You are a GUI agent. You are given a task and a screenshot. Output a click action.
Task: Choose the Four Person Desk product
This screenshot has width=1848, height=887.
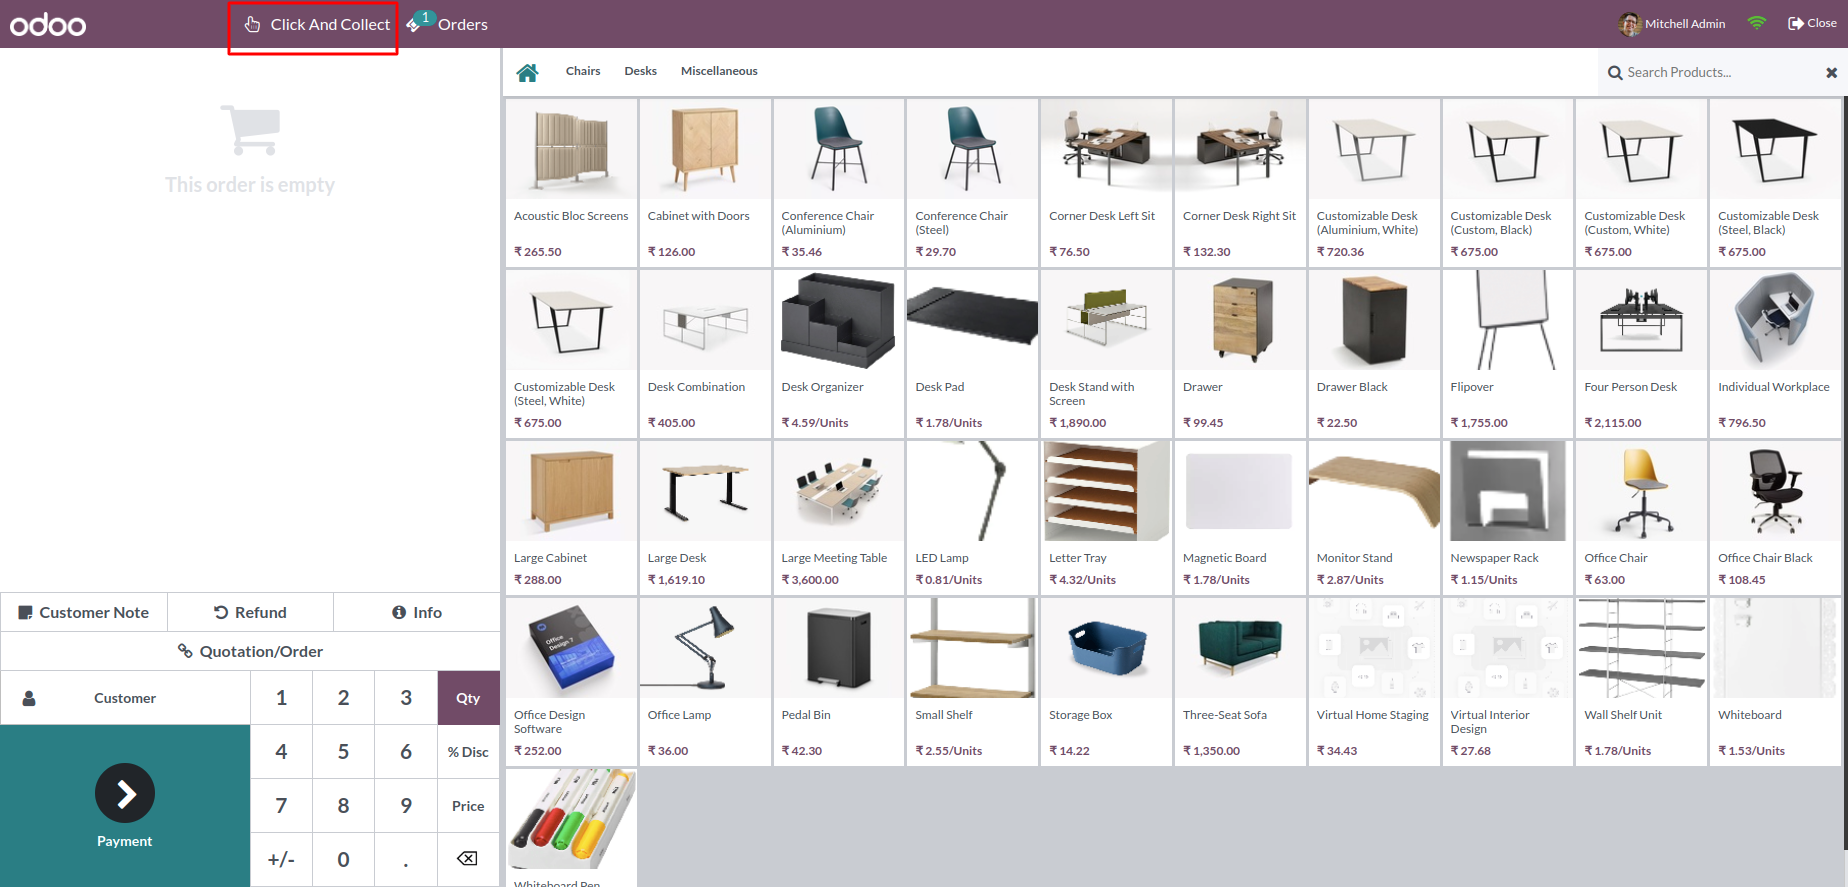(1641, 353)
